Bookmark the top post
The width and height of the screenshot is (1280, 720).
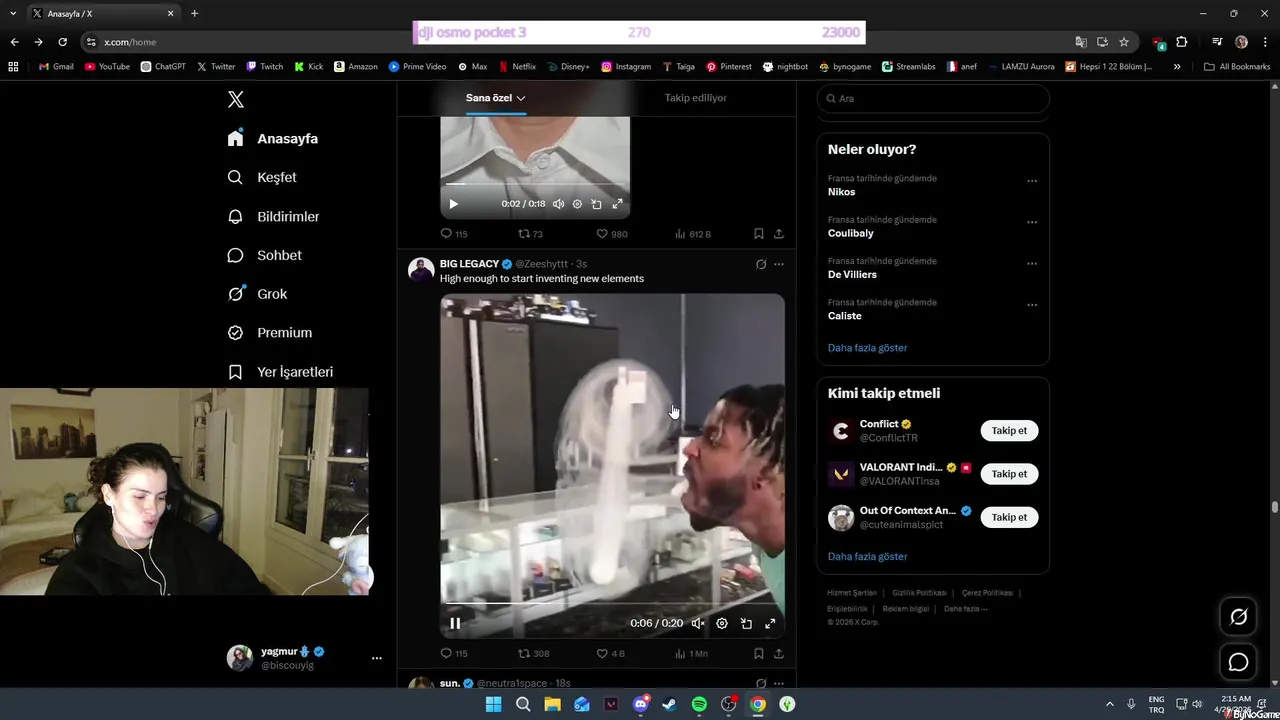[x=759, y=234]
